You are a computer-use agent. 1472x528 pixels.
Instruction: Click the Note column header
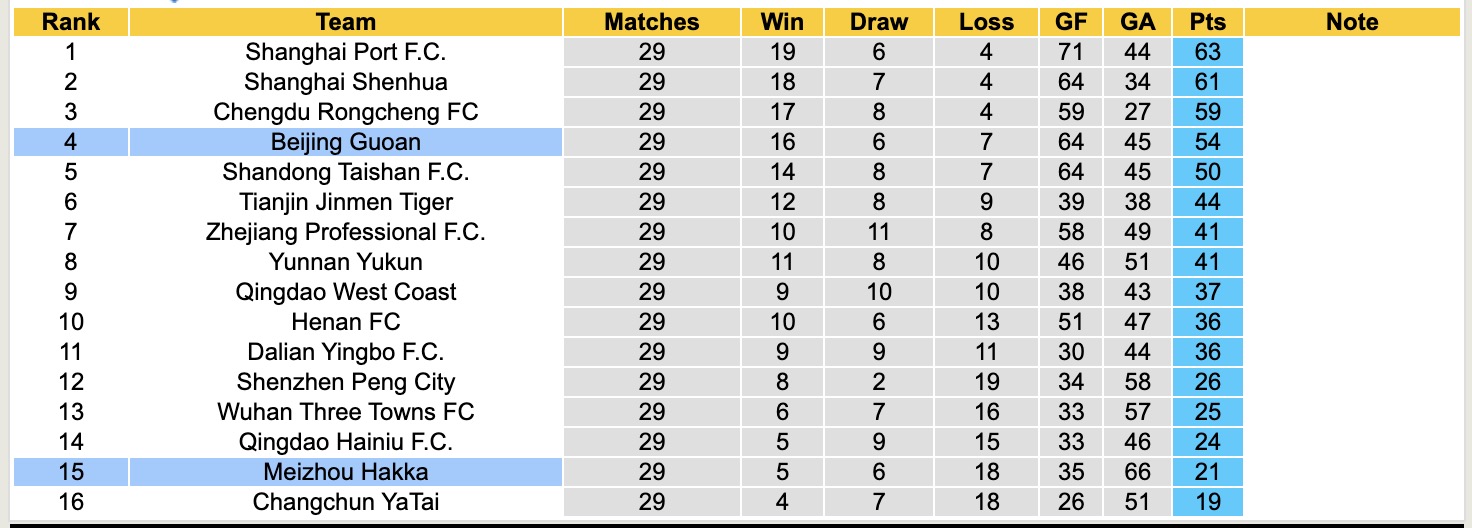click(1352, 22)
